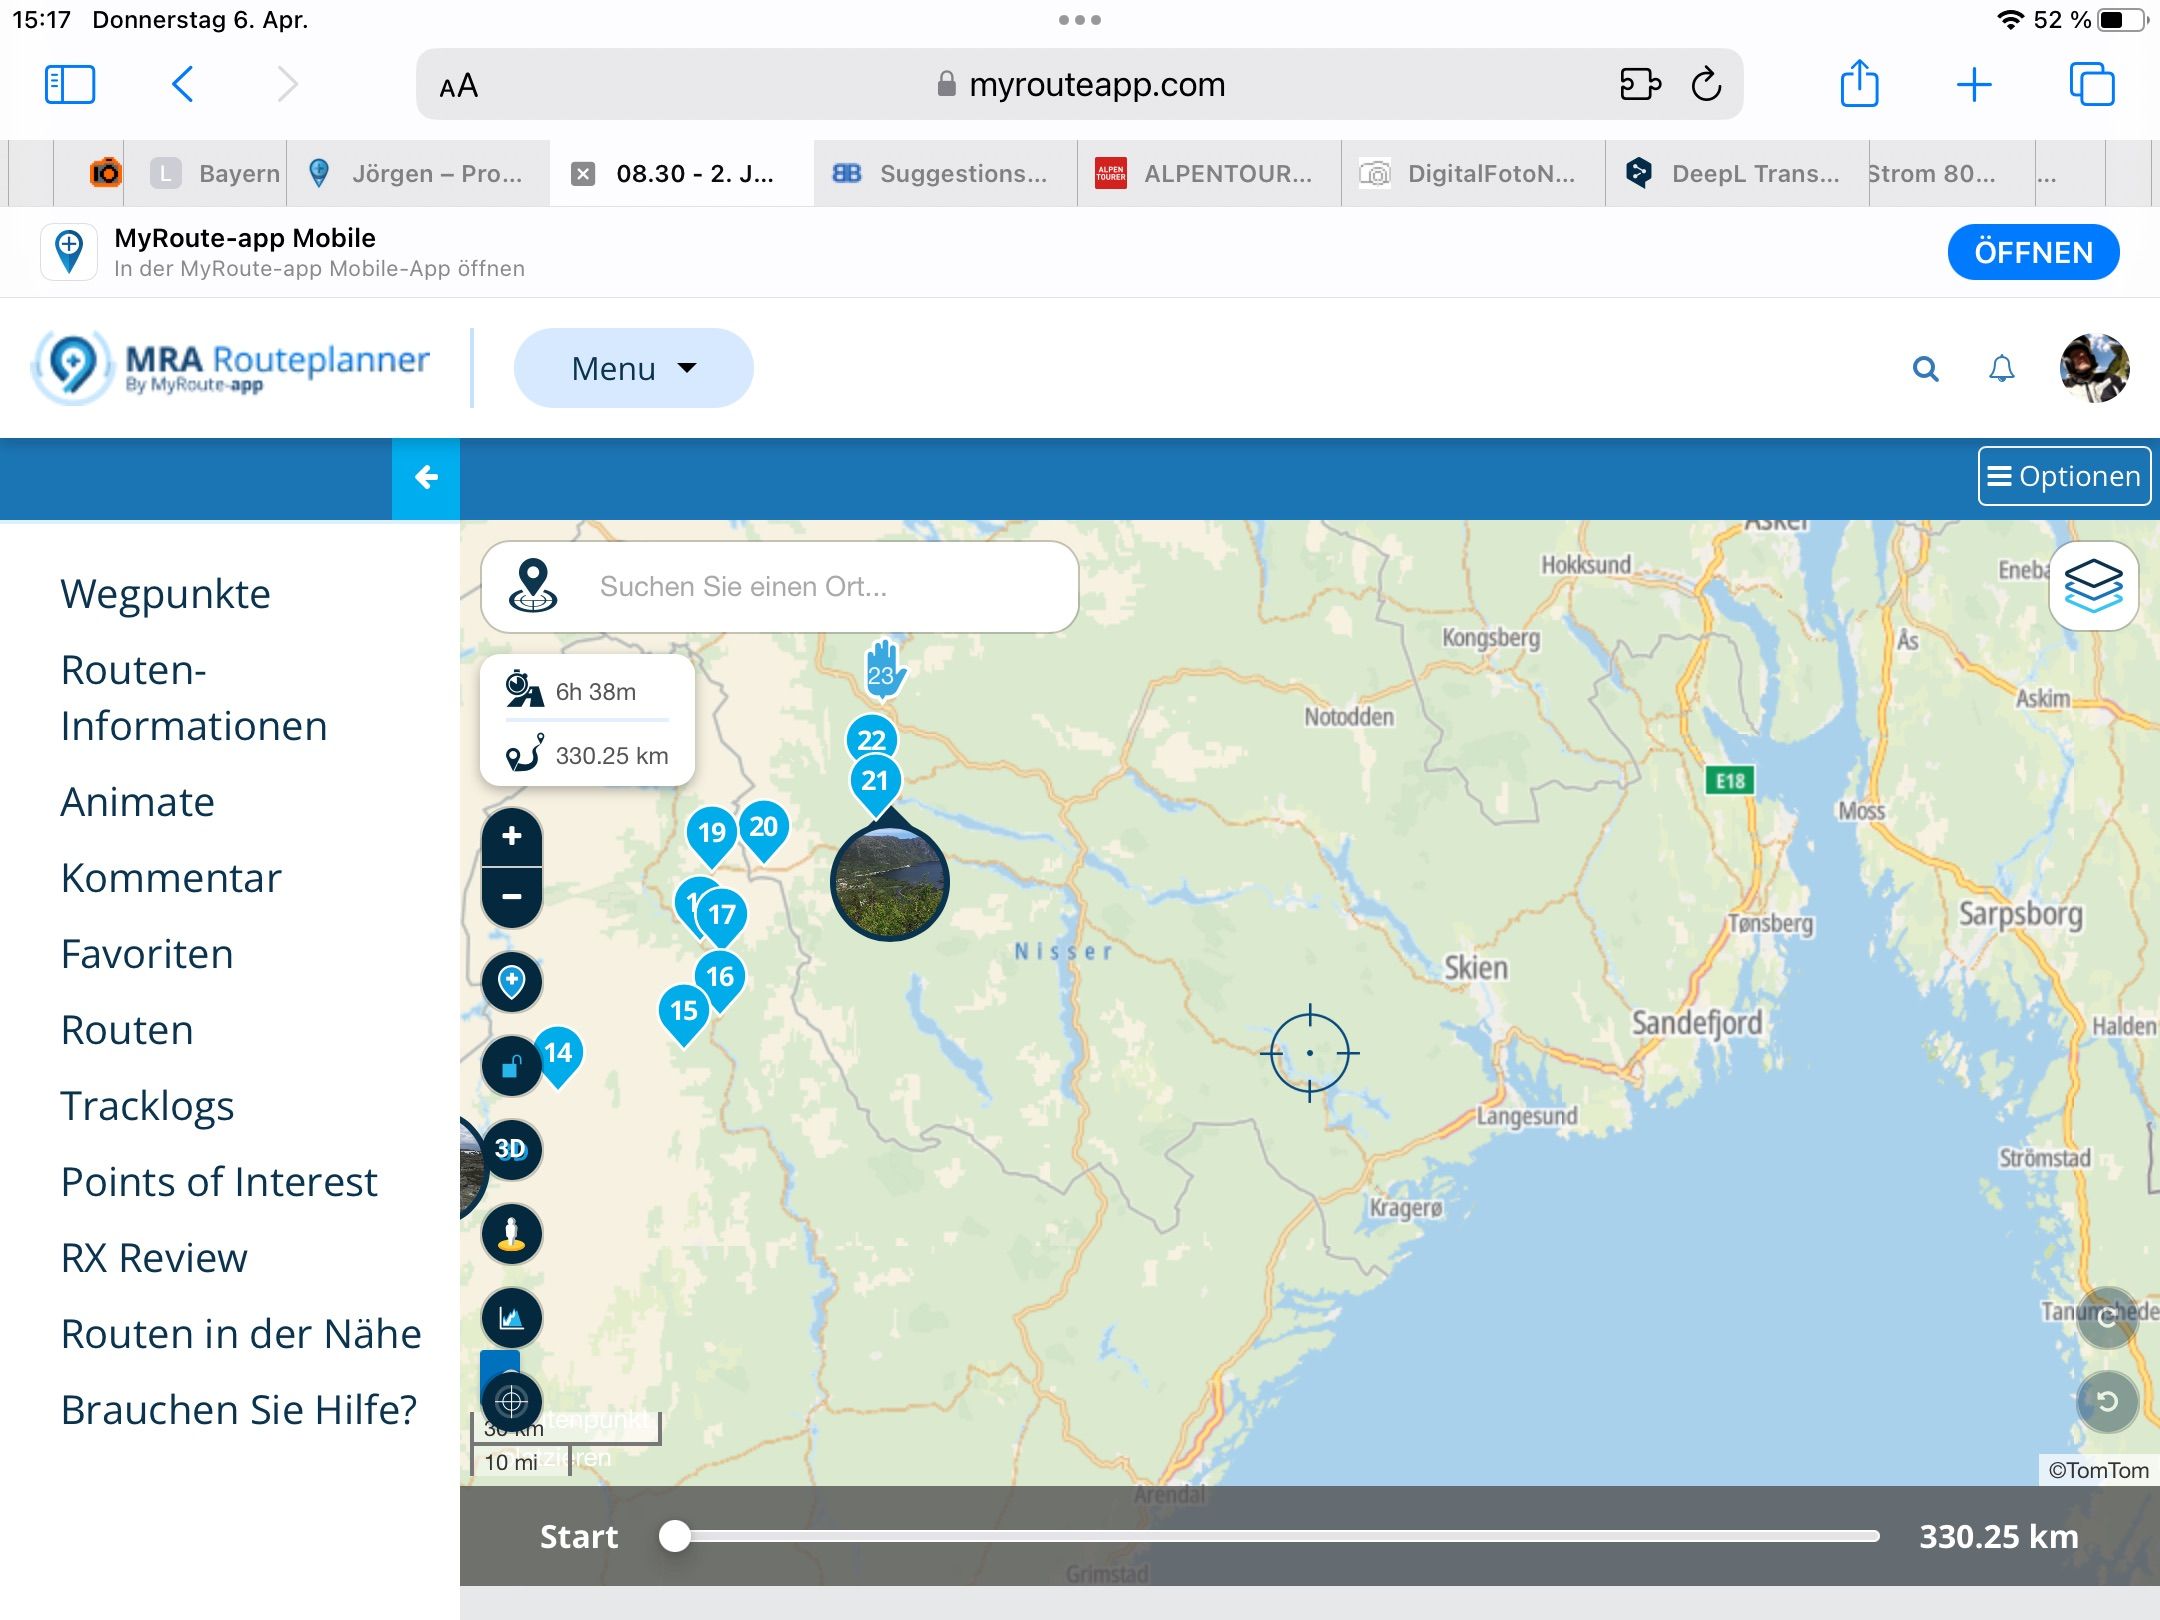
Task: Click the myrouteapp.com address bar
Action: 1080,84
